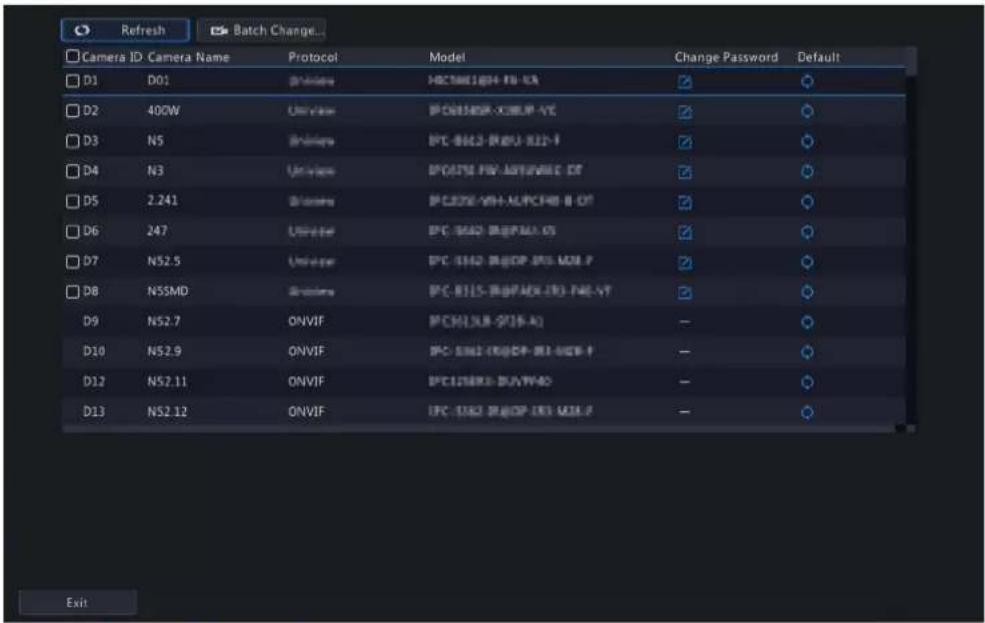Screen dimensions: 985x623
Task: Open change password for camera N5
Action: (685, 142)
